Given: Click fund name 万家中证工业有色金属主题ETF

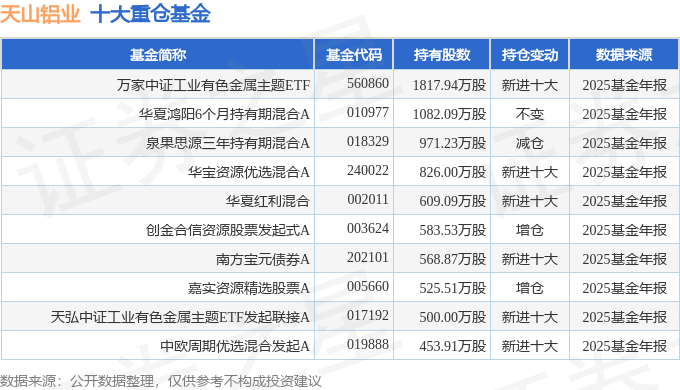Looking at the screenshot, I should (213, 85).
